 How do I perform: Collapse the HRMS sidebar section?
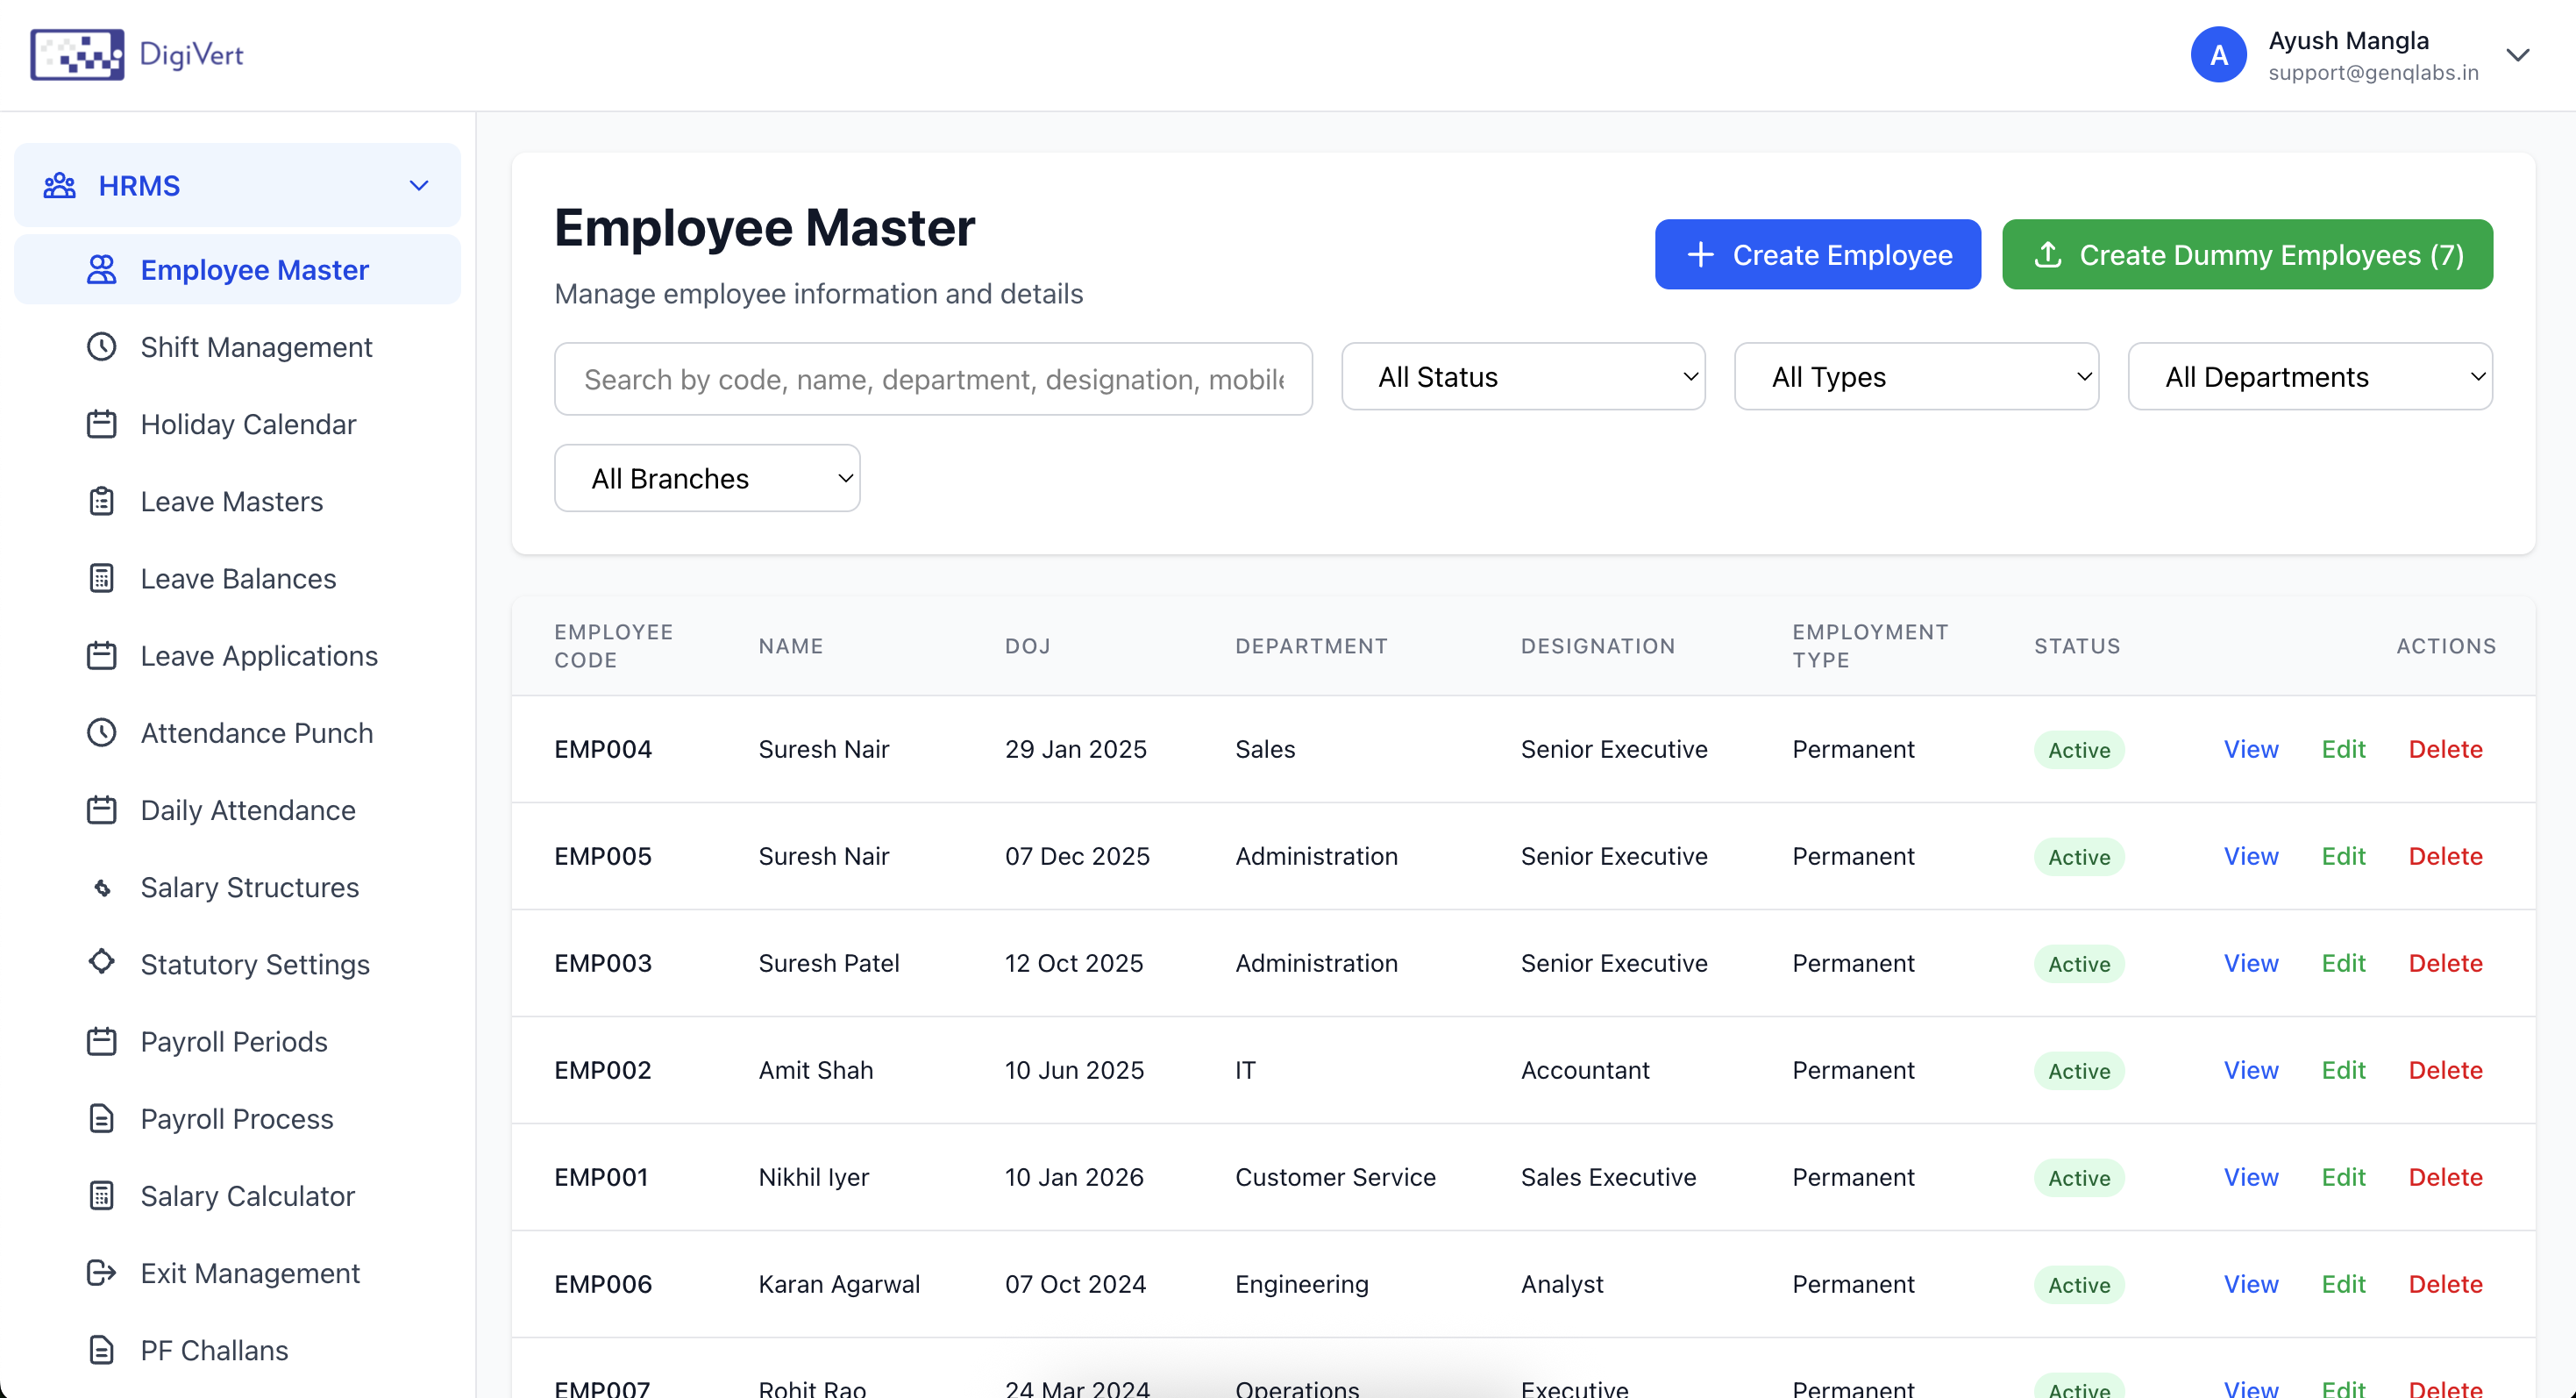tap(419, 186)
